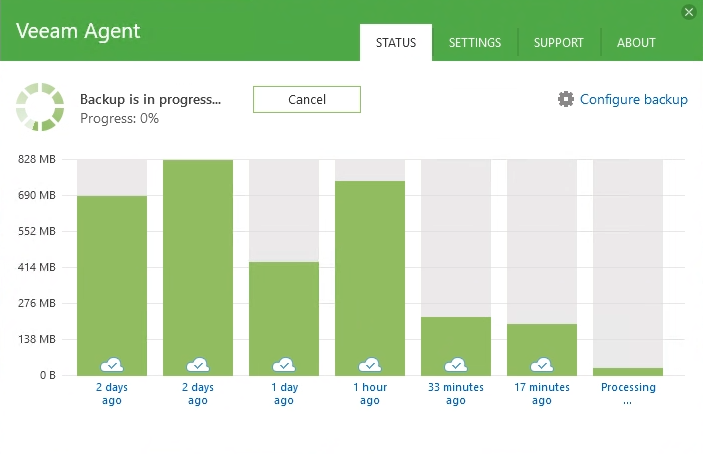
Task: Open the About tab
Action: pyautogui.click(x=636, y=43)
